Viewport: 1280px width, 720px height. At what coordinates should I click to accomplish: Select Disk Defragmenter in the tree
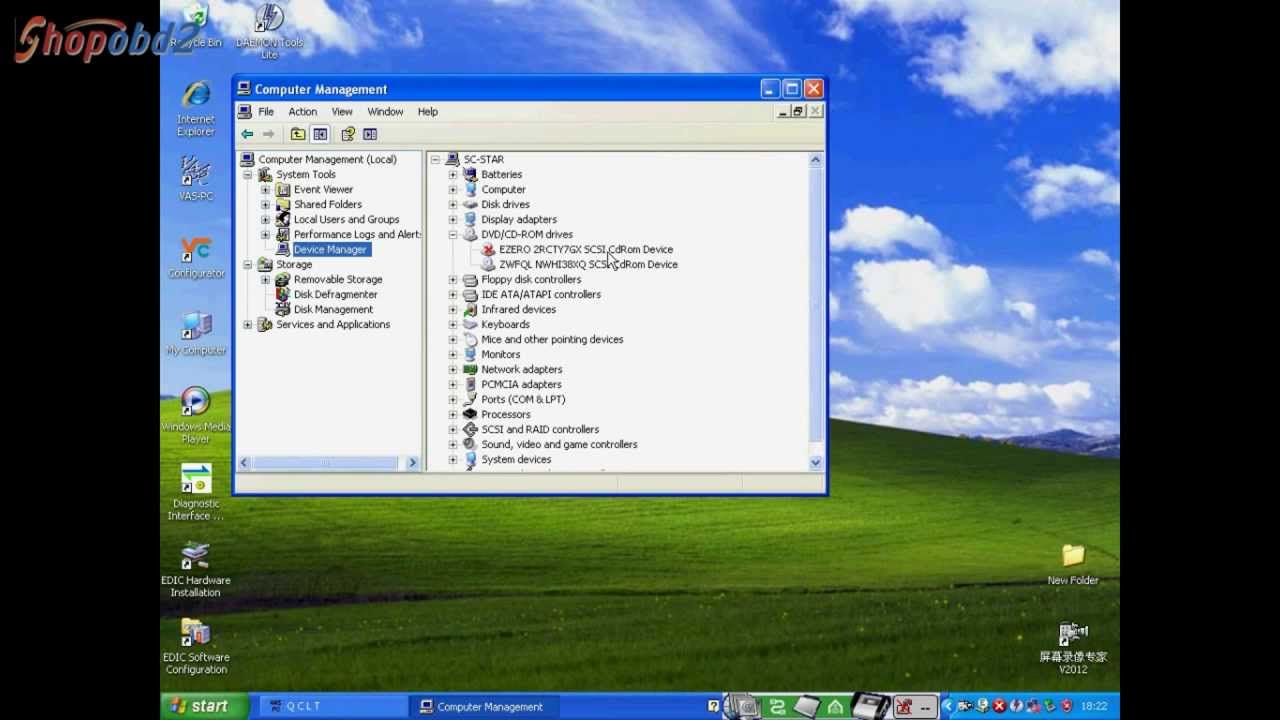pyautogui.click(x=335, y=294)
